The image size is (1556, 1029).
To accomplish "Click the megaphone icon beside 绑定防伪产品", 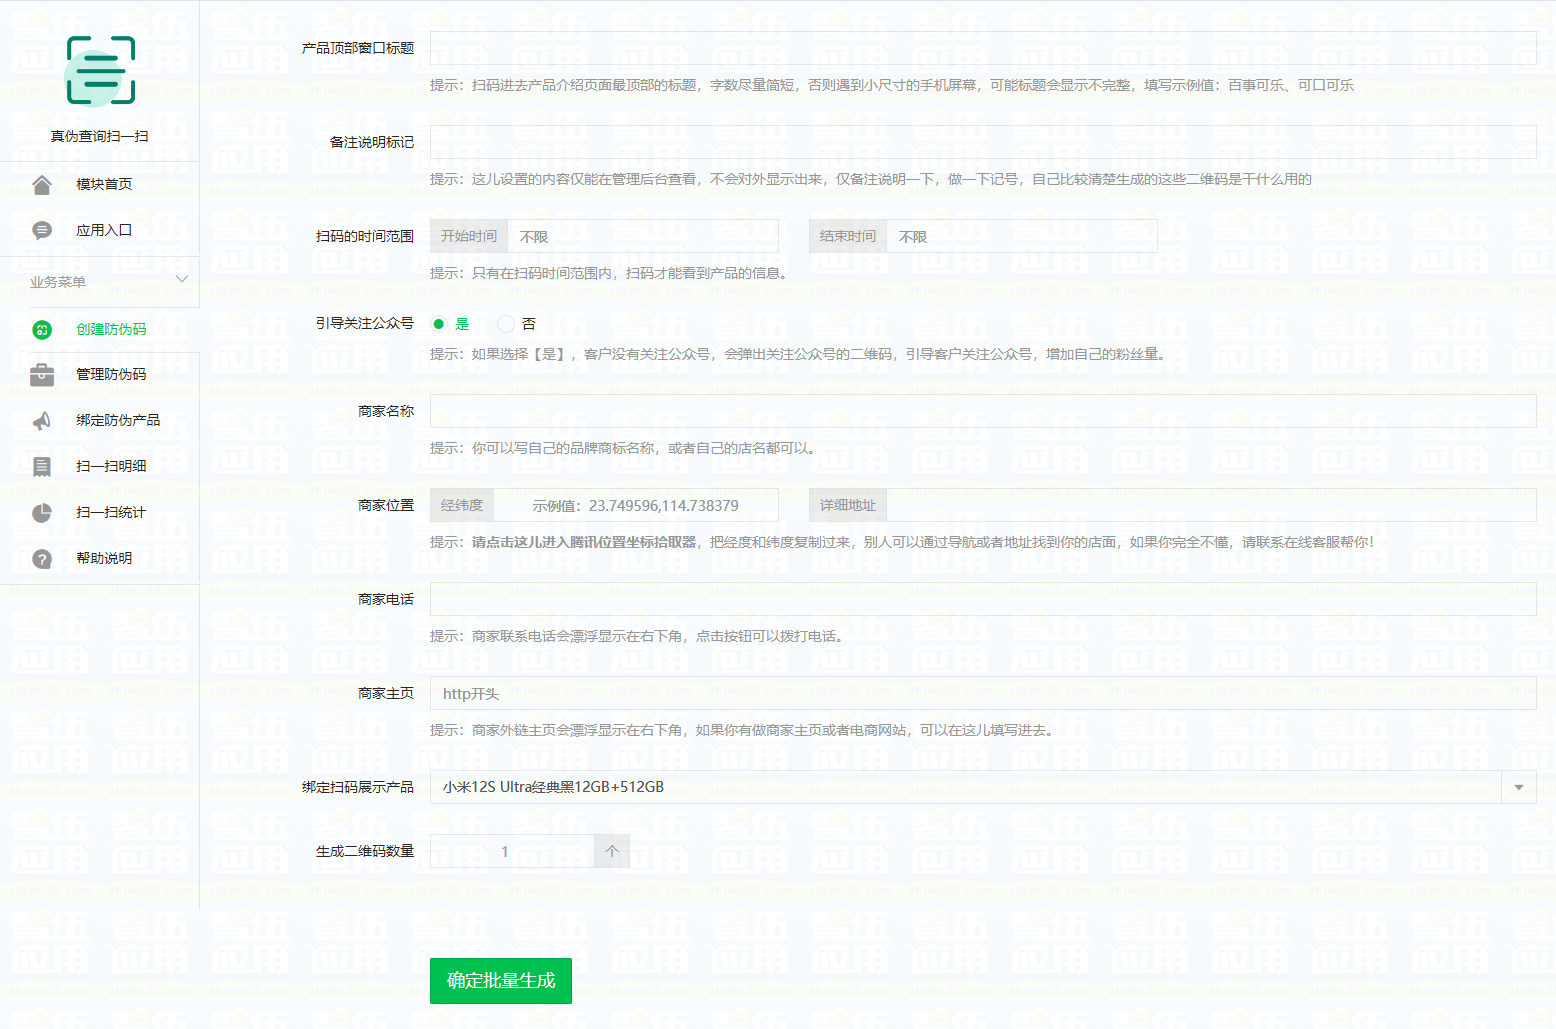I will click(x=42, y=421).
